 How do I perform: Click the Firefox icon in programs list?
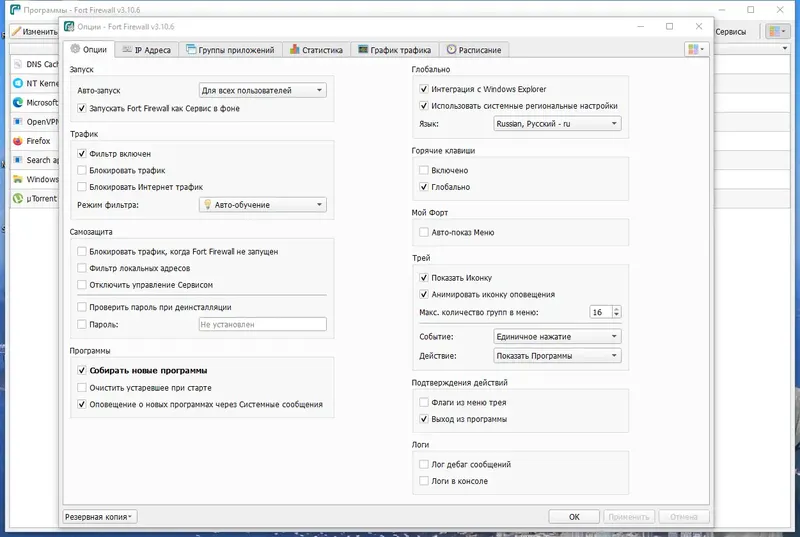18,141
